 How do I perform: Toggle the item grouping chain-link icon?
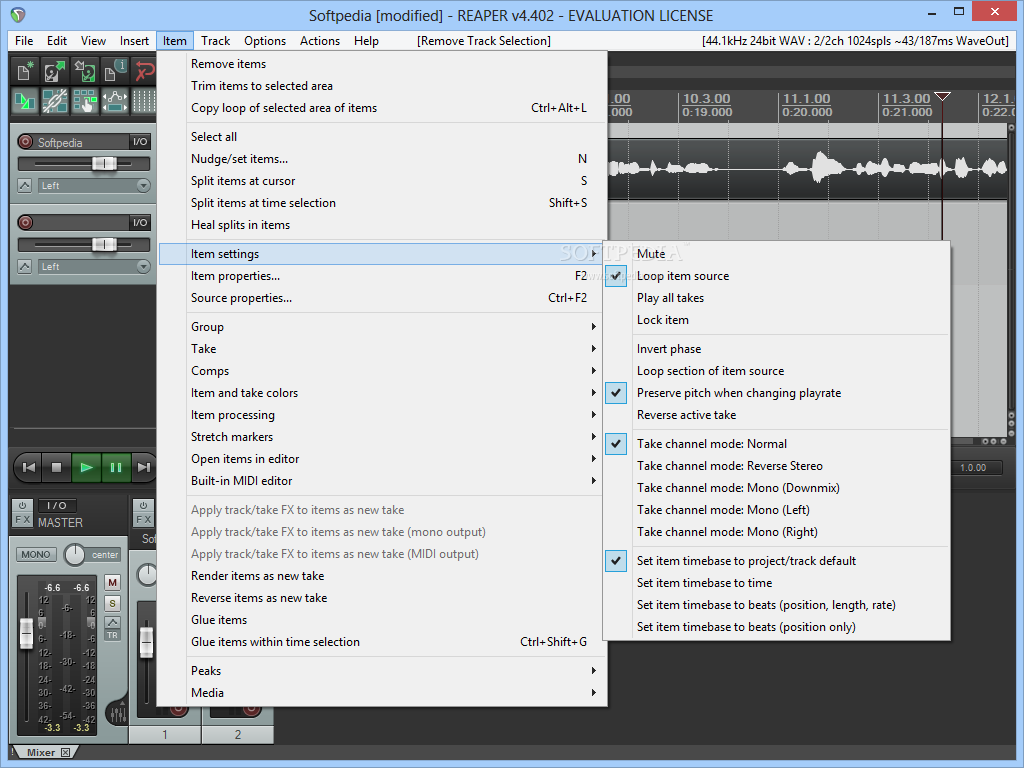click(55, 101)
